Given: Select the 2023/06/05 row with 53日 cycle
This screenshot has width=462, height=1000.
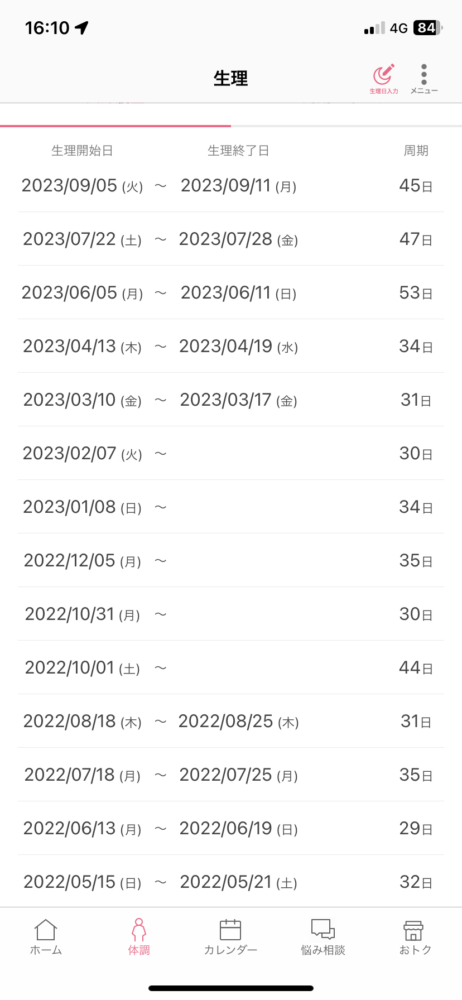Looking at the screenshot, I should pos(231,293).
